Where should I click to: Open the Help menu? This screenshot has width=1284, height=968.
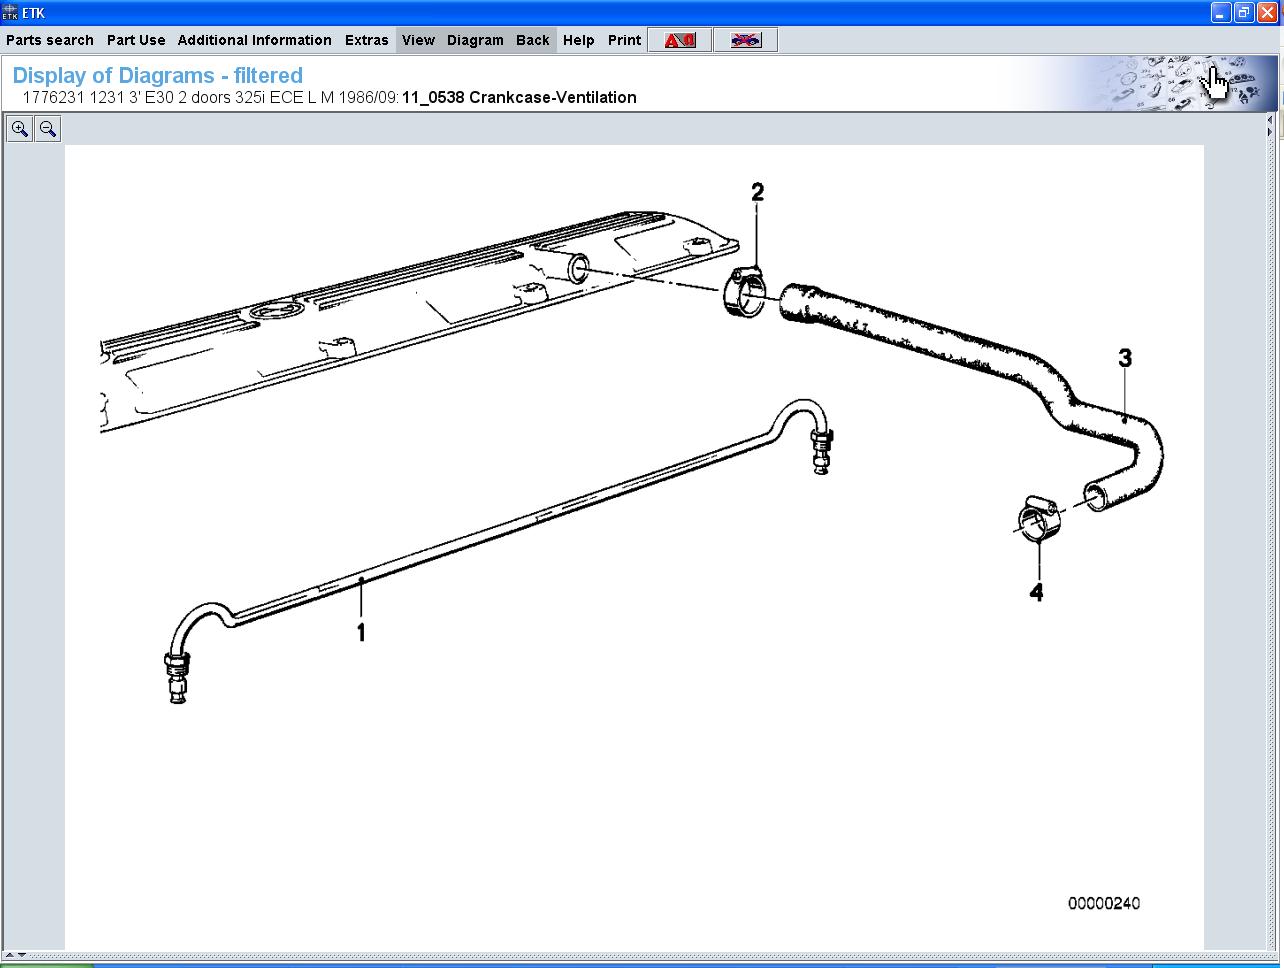[578, 40]
